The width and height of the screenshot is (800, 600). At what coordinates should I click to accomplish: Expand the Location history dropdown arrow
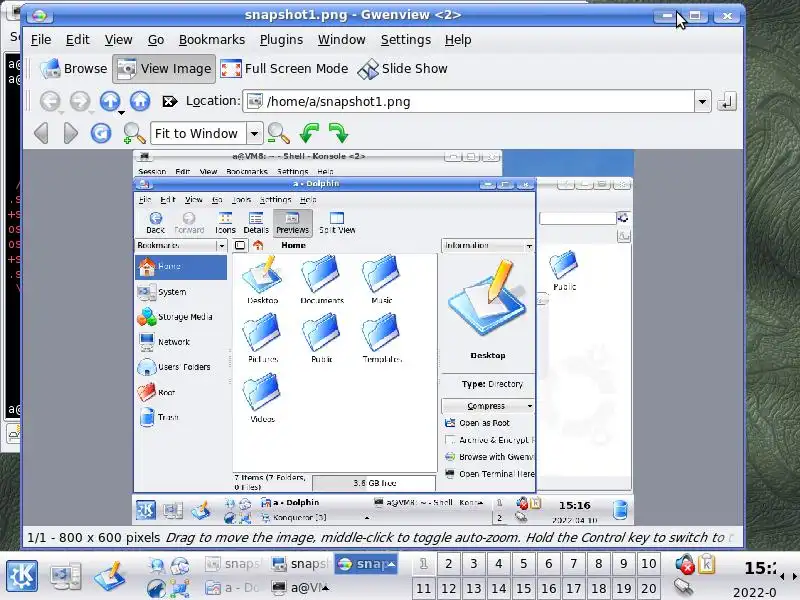[703, 102]
